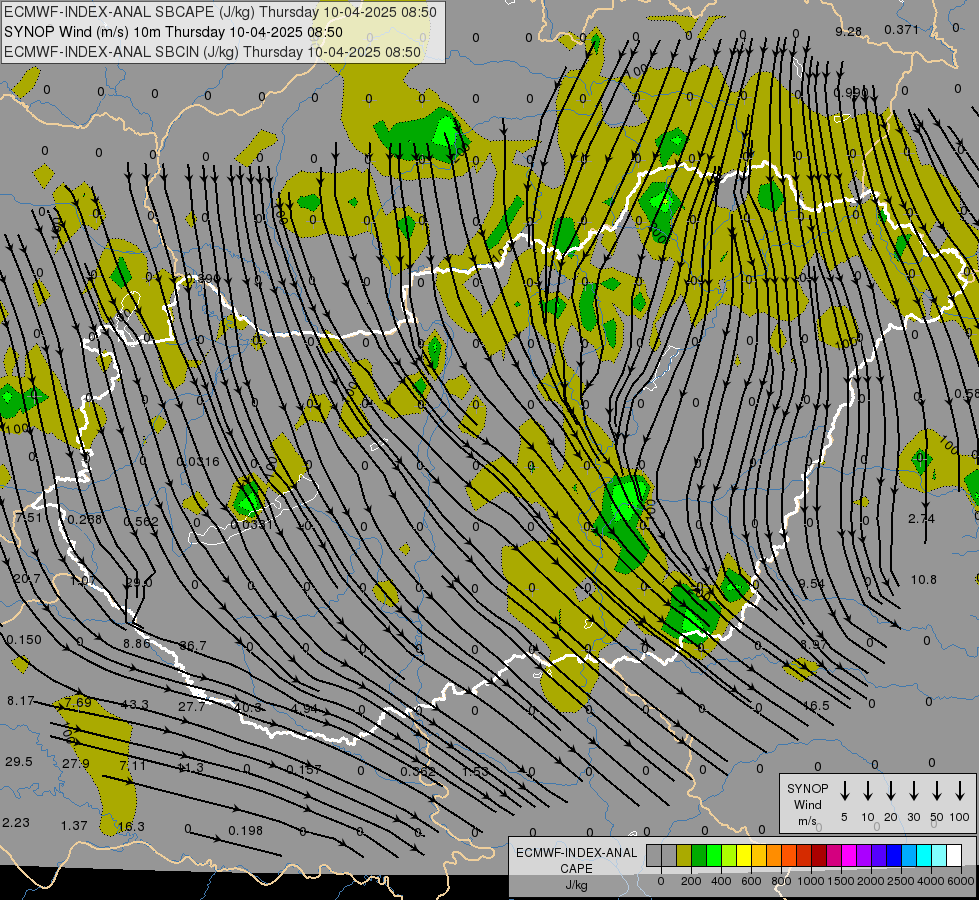Click the 10 m/s wind arrow in legend
The image size is (979, 900).
[867, 791]
